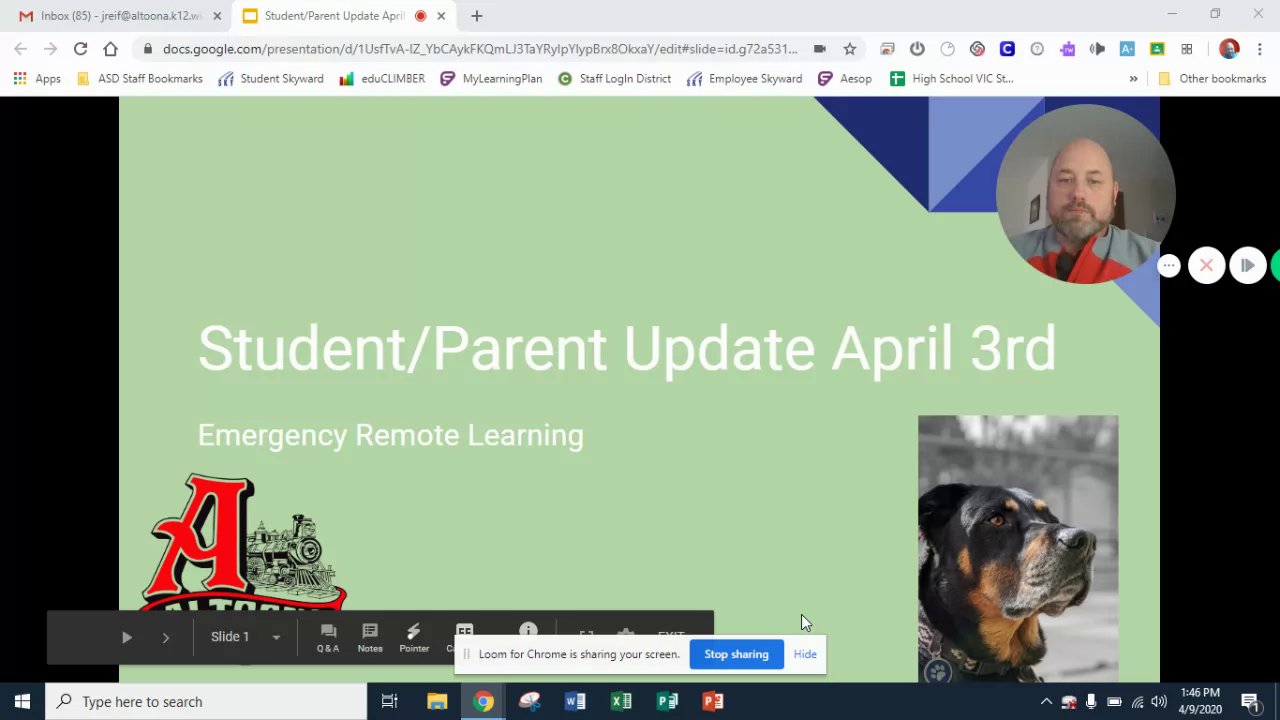Reload the current page

[80, 48]
